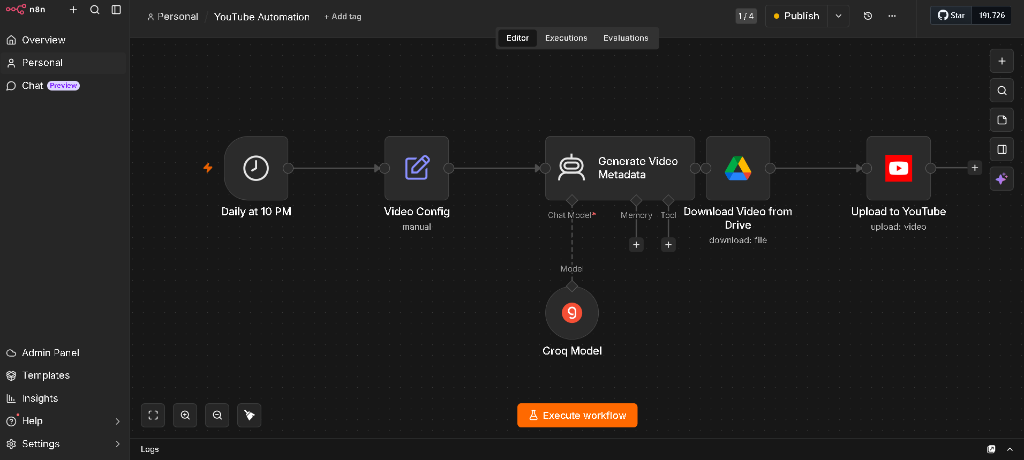This screenshot has height=460, width=1024.
Task: Click the n8n logo
Action: click(26, 10)
